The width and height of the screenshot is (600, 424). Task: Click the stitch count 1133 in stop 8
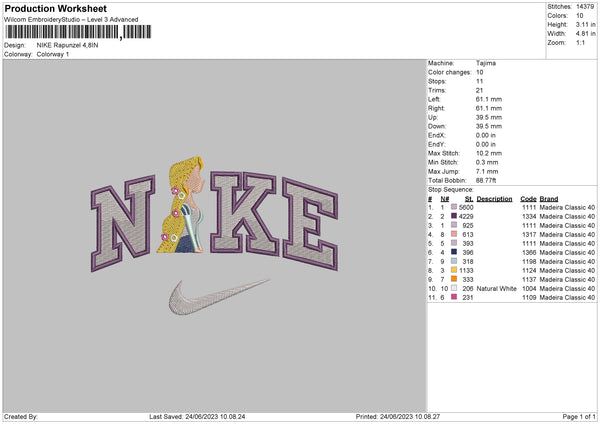tap(466, 270)
